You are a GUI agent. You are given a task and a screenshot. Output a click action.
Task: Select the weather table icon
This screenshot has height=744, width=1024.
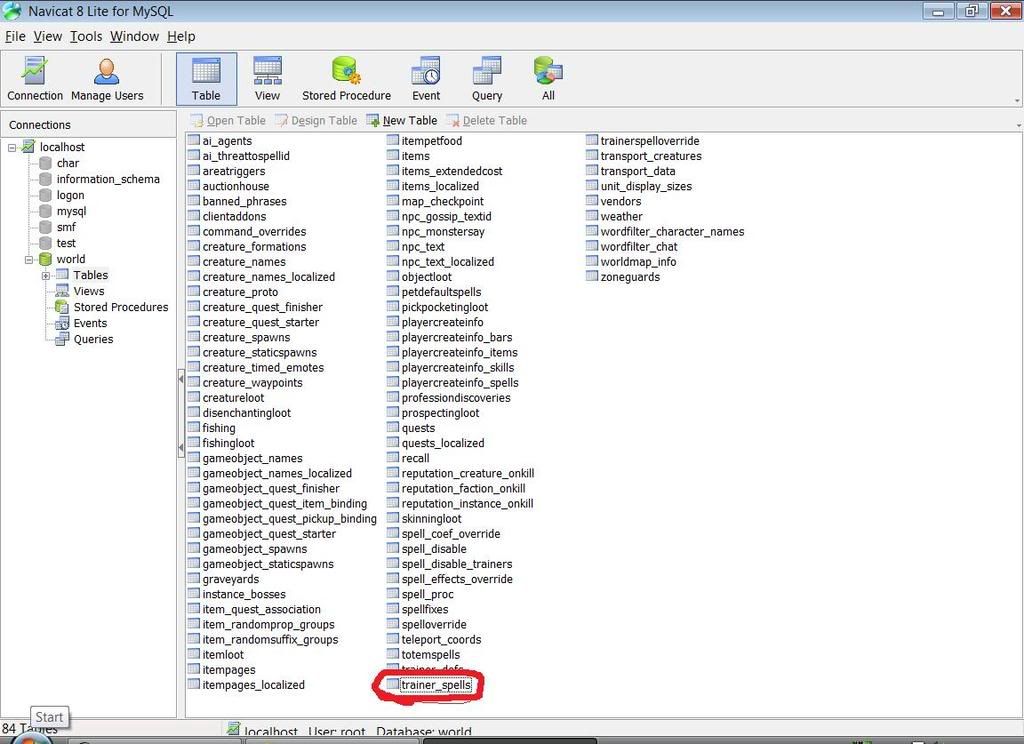tap(592, 216)
